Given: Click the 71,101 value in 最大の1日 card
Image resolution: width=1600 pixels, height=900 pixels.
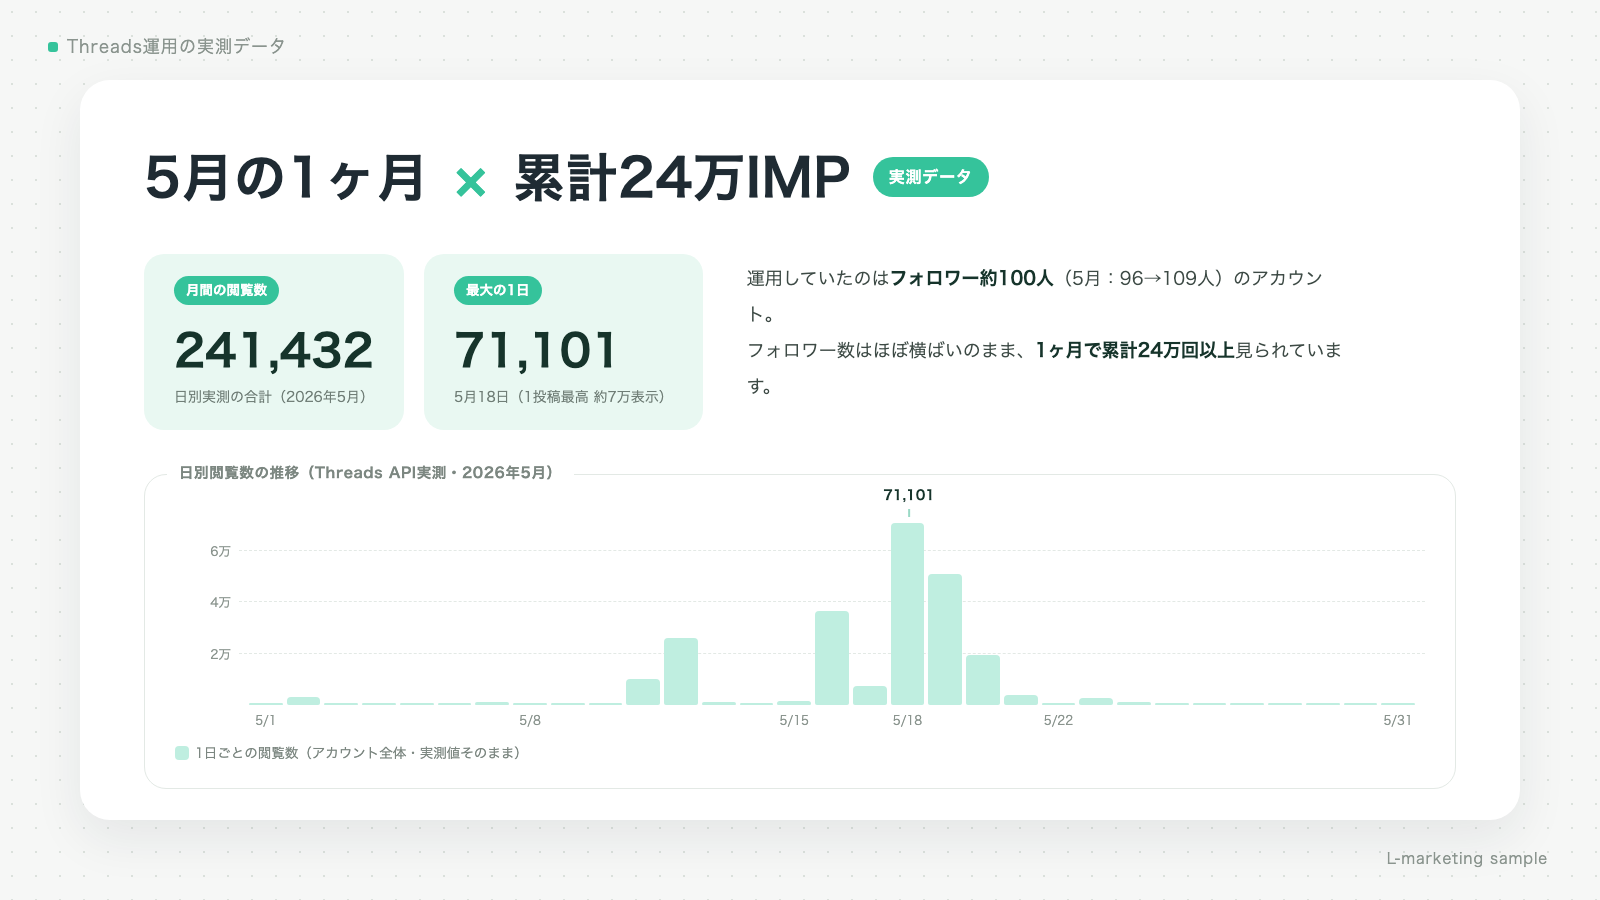Looking at the screenshot, I should point(536,350).
